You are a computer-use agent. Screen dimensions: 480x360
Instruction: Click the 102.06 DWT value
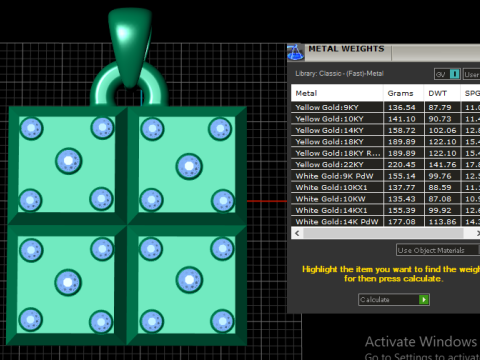[442, 130]
